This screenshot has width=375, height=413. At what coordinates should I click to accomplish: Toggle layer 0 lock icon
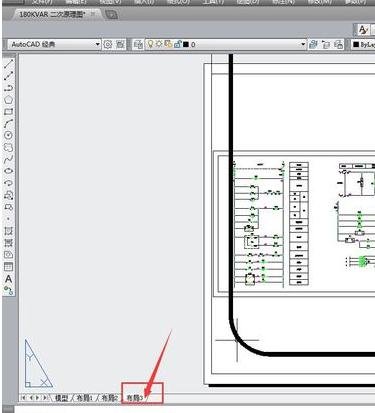coord(177,44)
